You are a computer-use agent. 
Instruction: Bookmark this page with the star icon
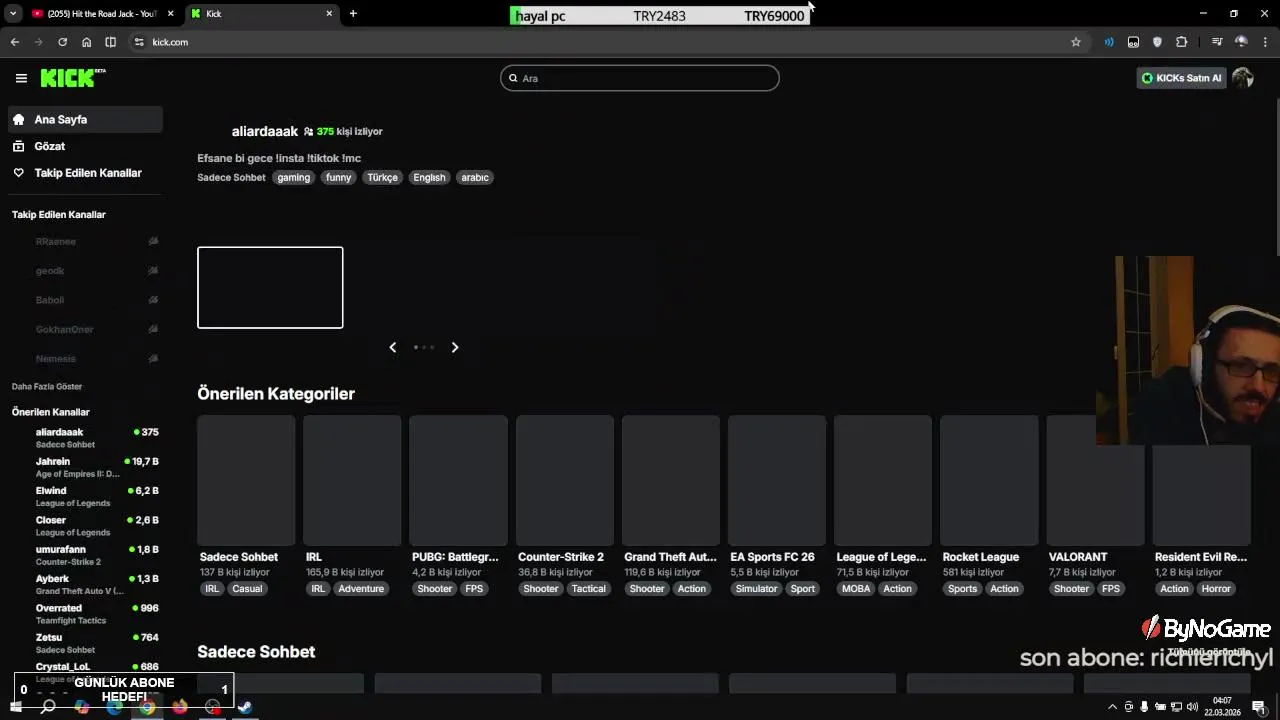click(x=1076, y=42)
